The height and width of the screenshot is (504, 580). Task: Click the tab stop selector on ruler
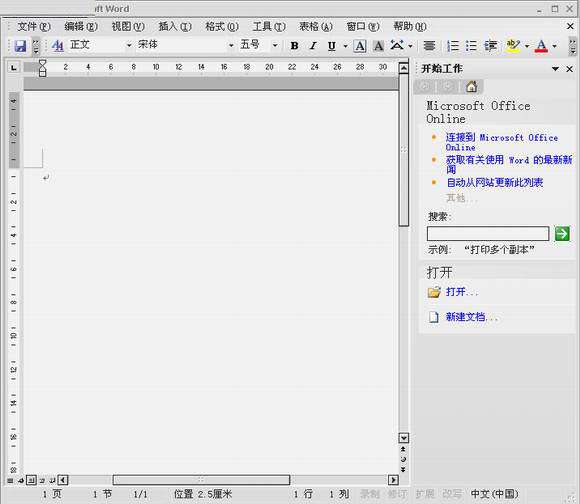point(14,67)
